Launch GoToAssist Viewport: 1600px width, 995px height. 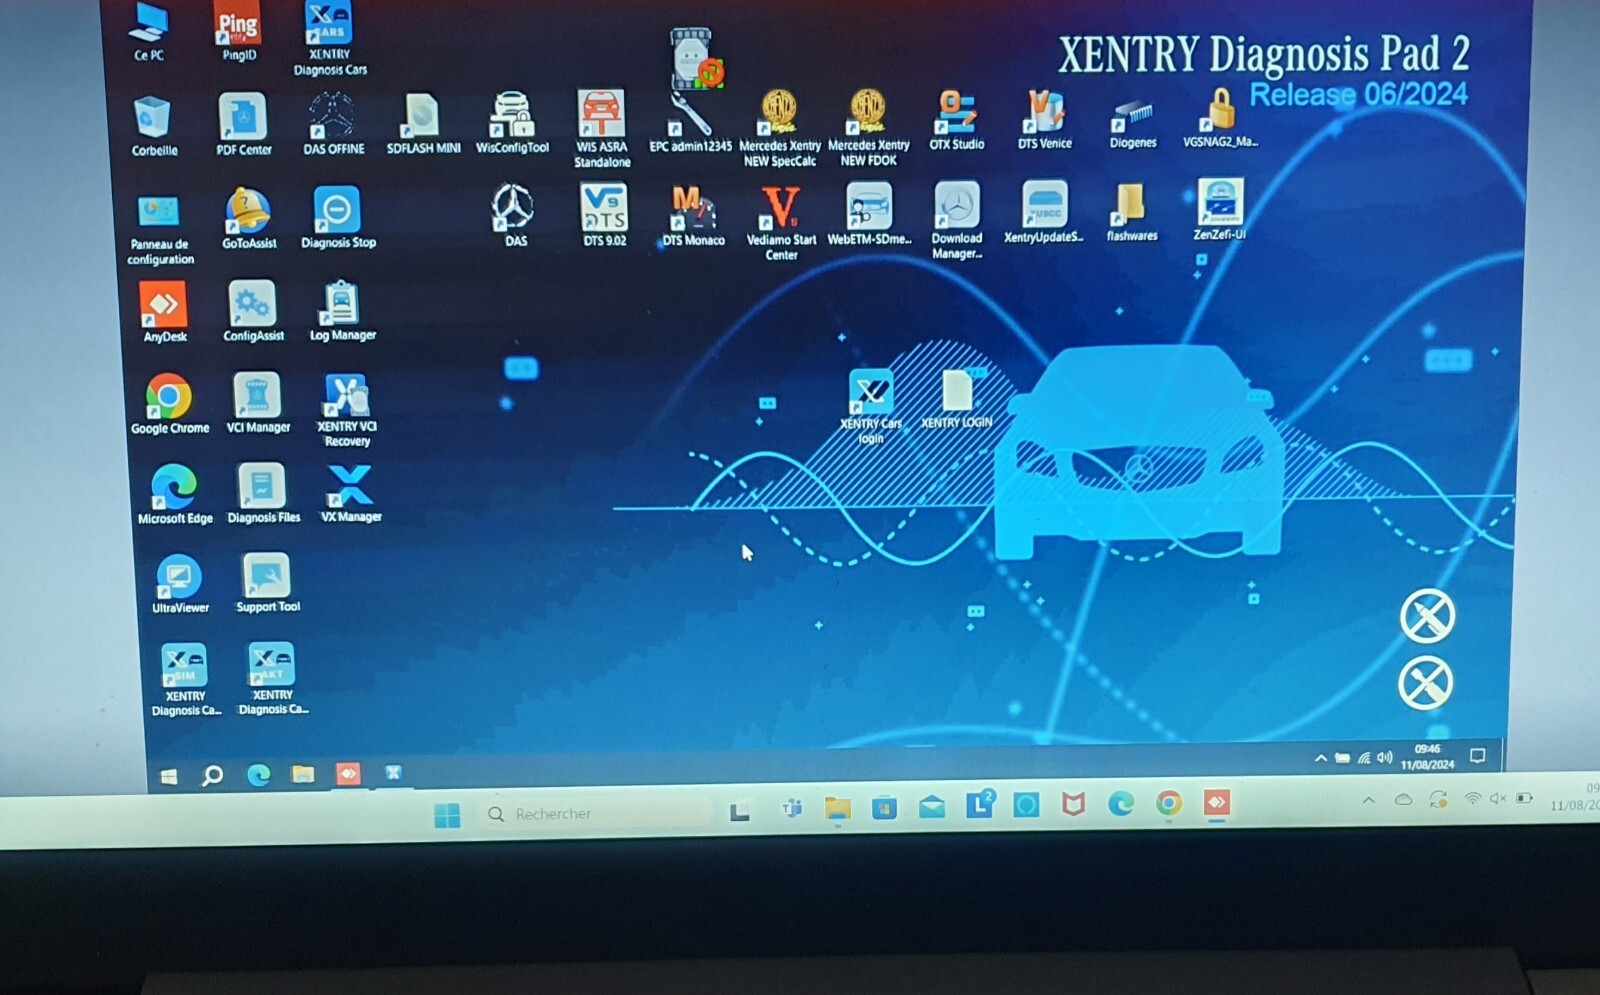[248, 218]
